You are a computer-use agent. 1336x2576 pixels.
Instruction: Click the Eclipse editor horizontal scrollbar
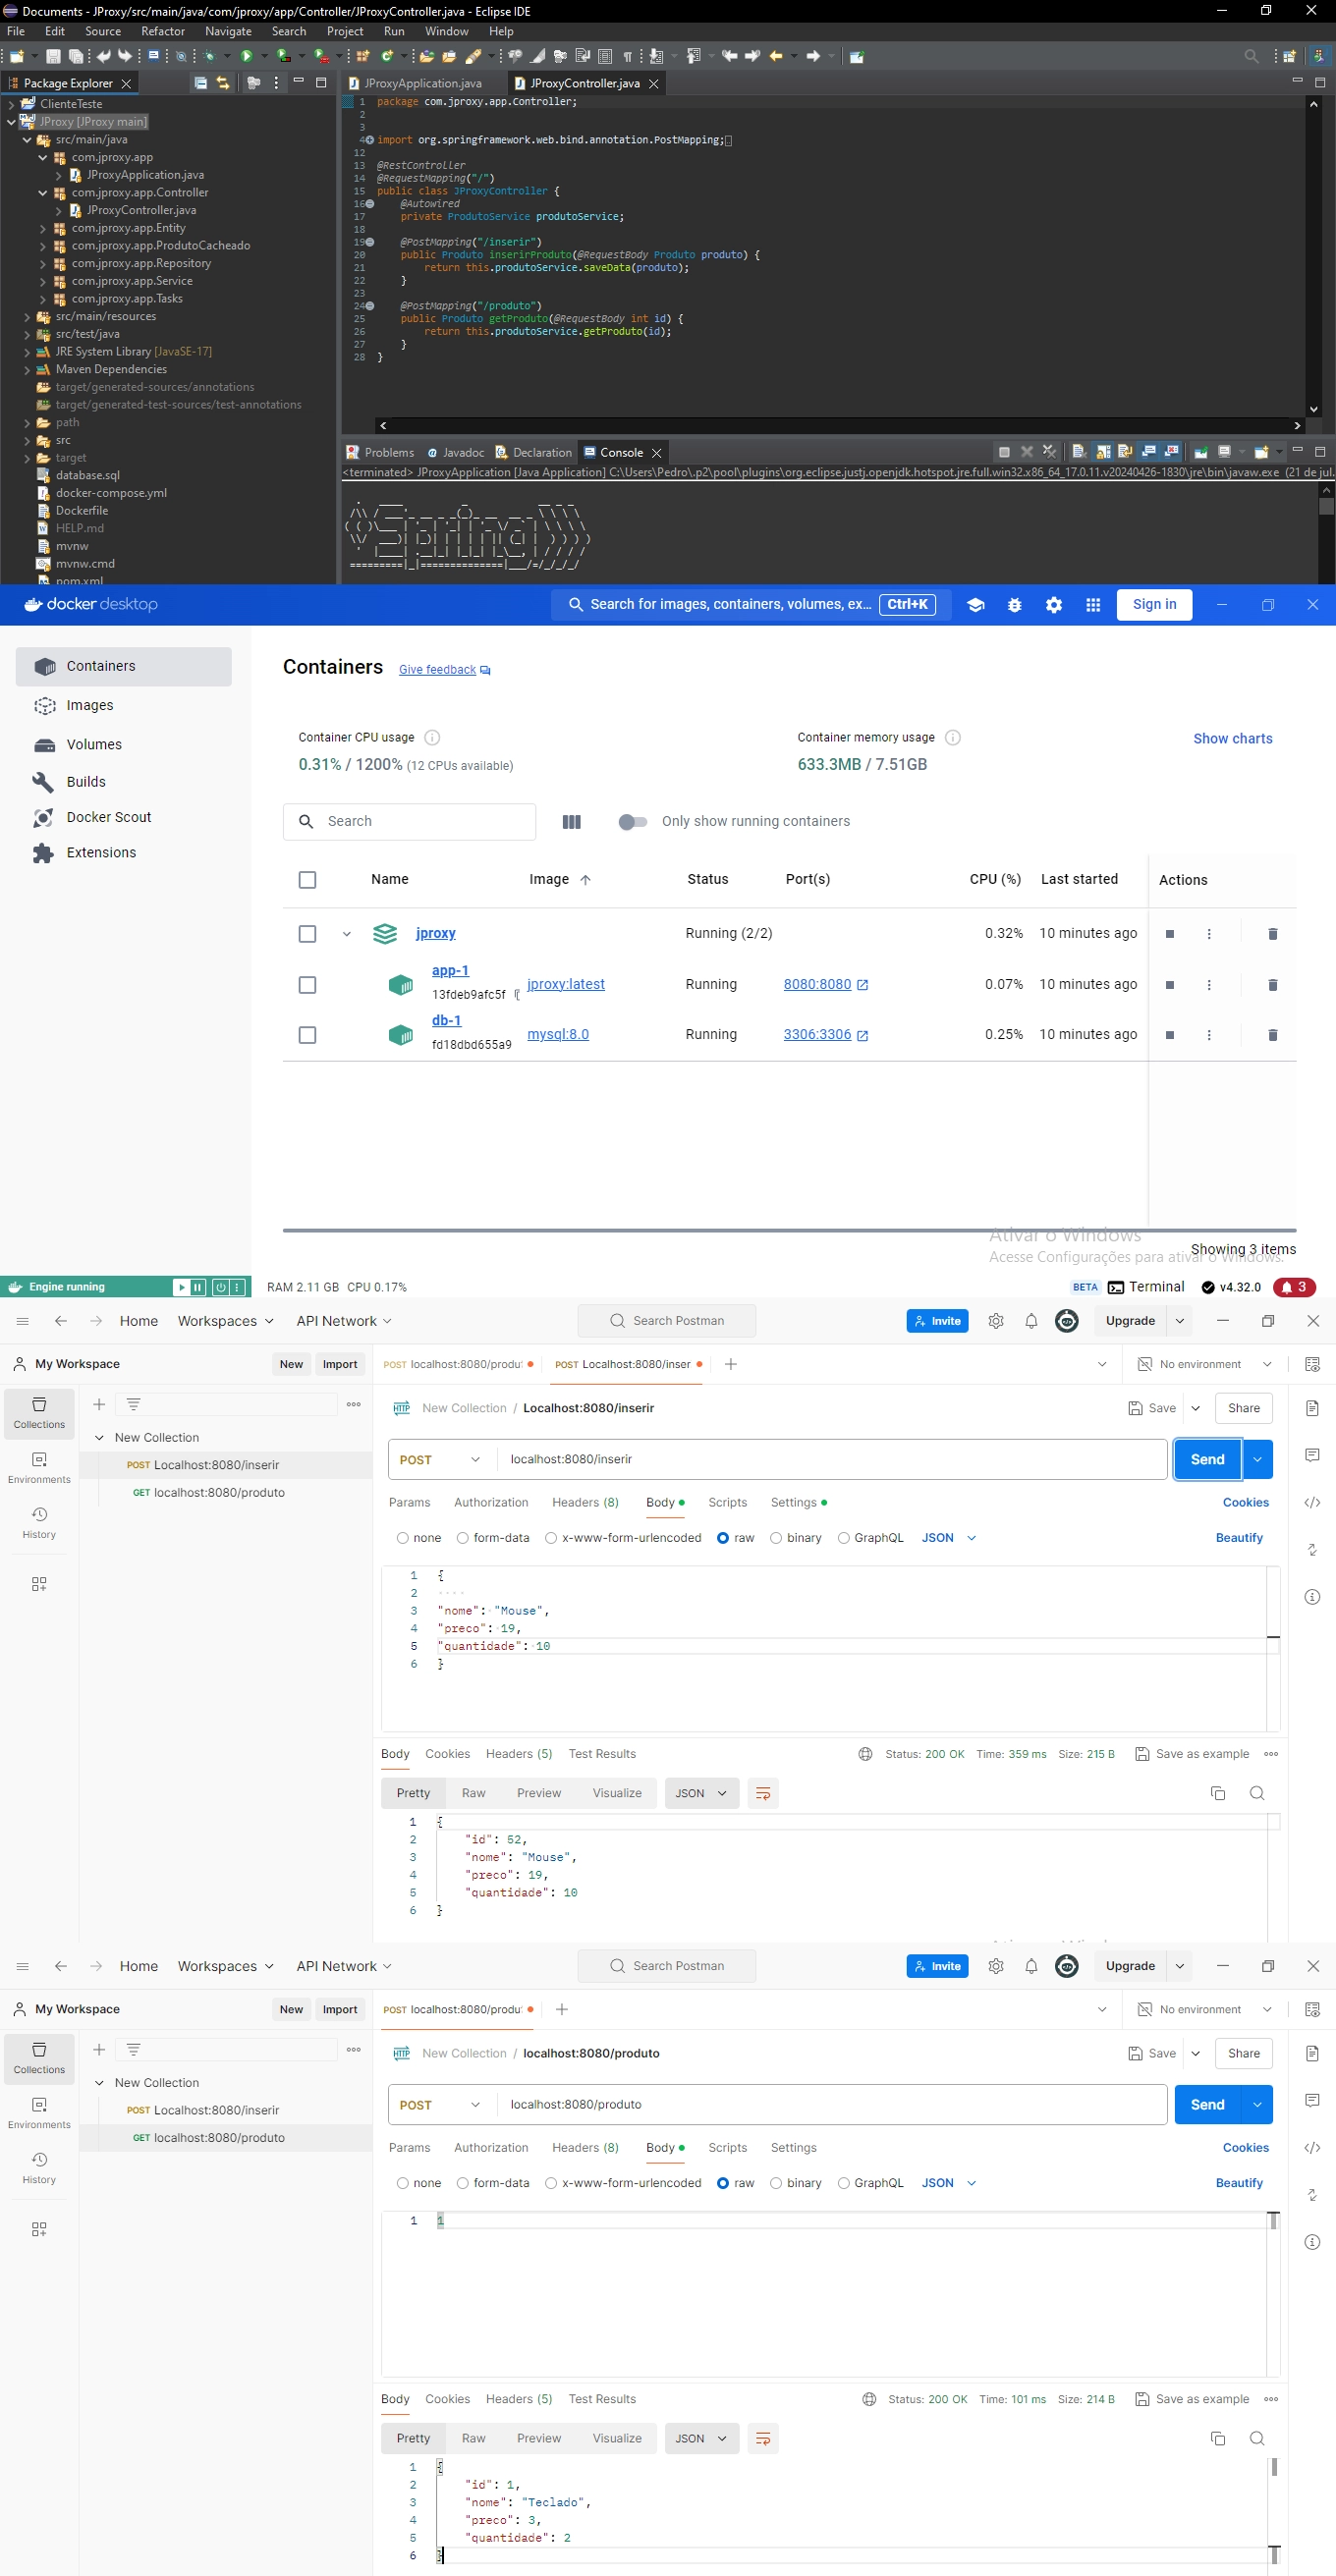coord(838,425)
